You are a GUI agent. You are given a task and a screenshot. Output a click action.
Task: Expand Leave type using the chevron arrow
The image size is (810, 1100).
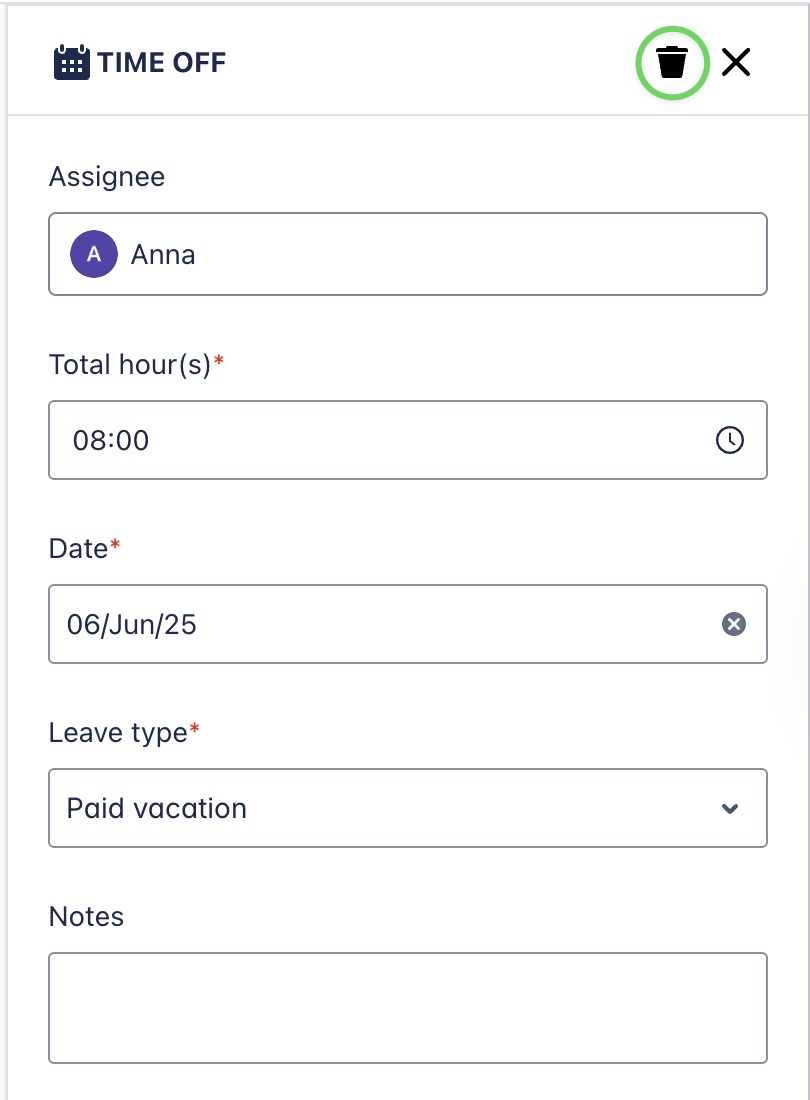click(x=730, y=808)
